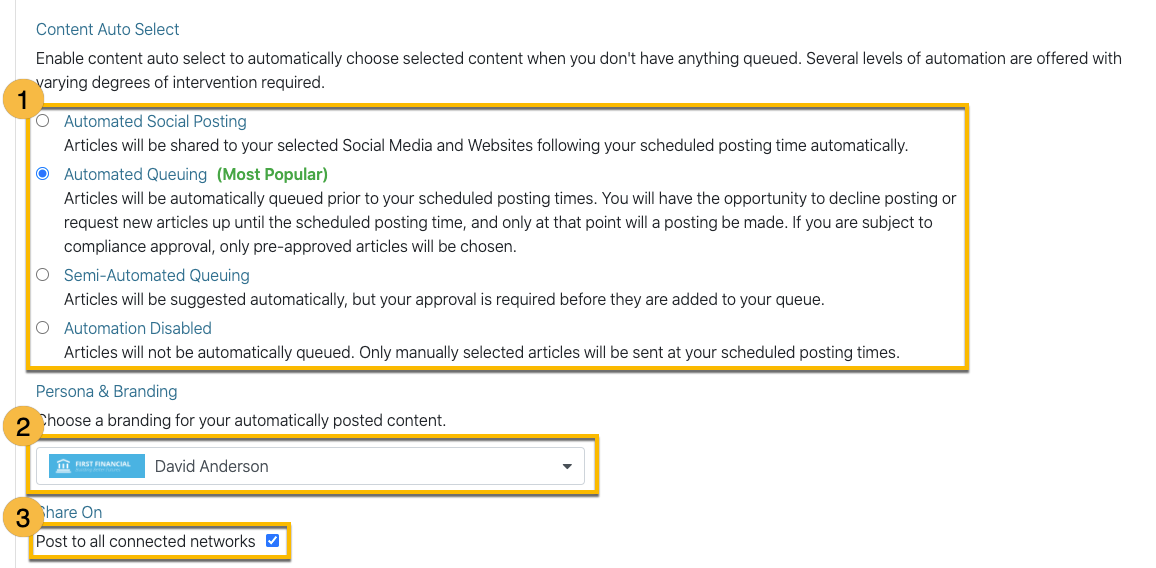Click the Post to all connected networks label

tap(146, 541)
